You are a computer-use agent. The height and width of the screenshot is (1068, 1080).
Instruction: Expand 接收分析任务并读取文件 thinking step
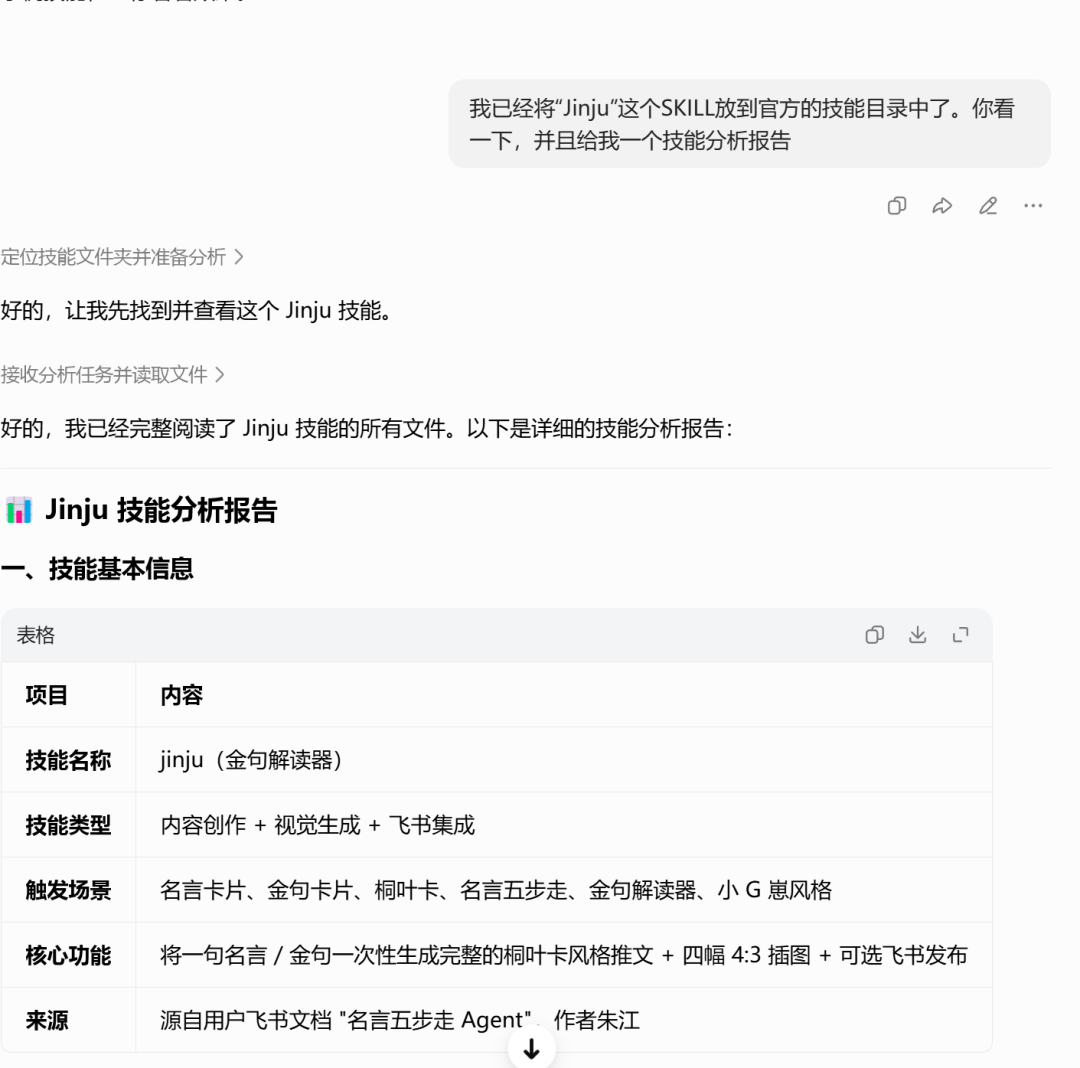[x=113, y=375]
